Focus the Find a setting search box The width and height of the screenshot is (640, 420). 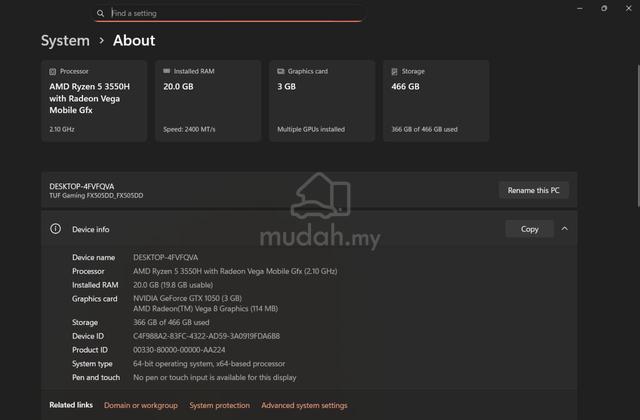click(228, 13)
